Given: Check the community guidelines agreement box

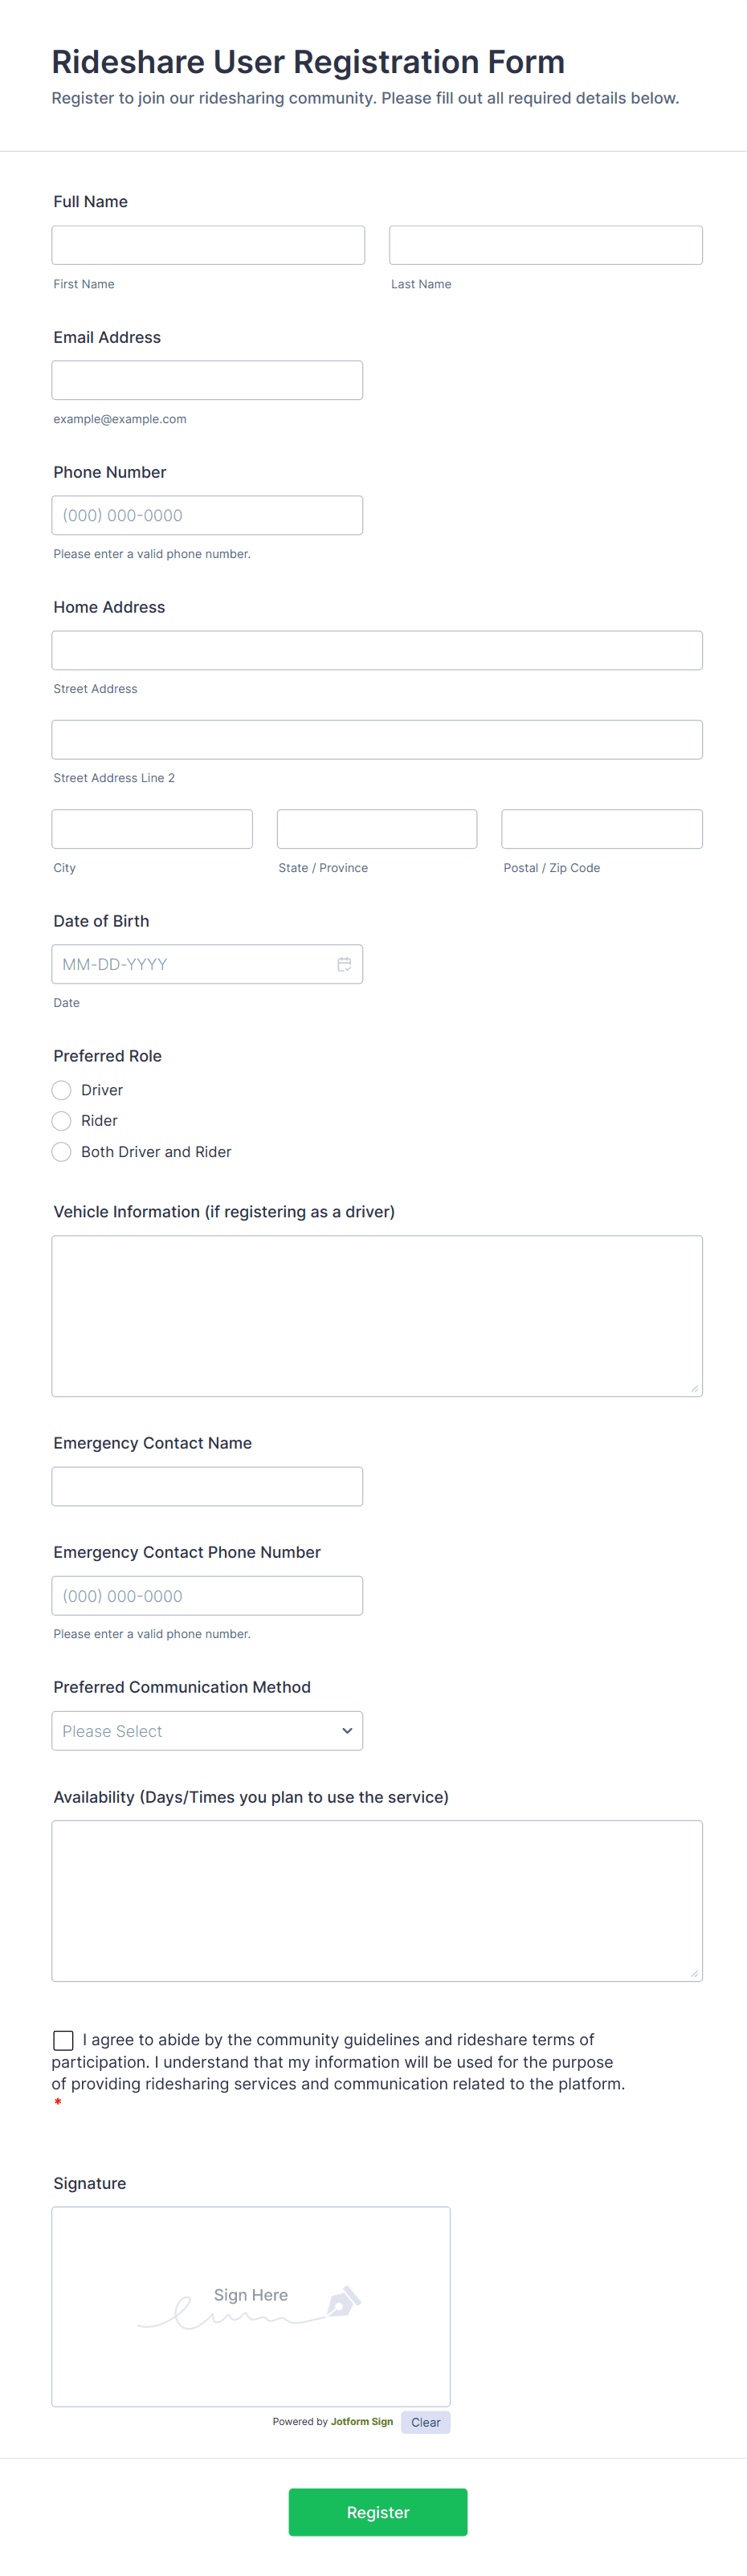Looking at the screenshot, I should point(64,2040).
